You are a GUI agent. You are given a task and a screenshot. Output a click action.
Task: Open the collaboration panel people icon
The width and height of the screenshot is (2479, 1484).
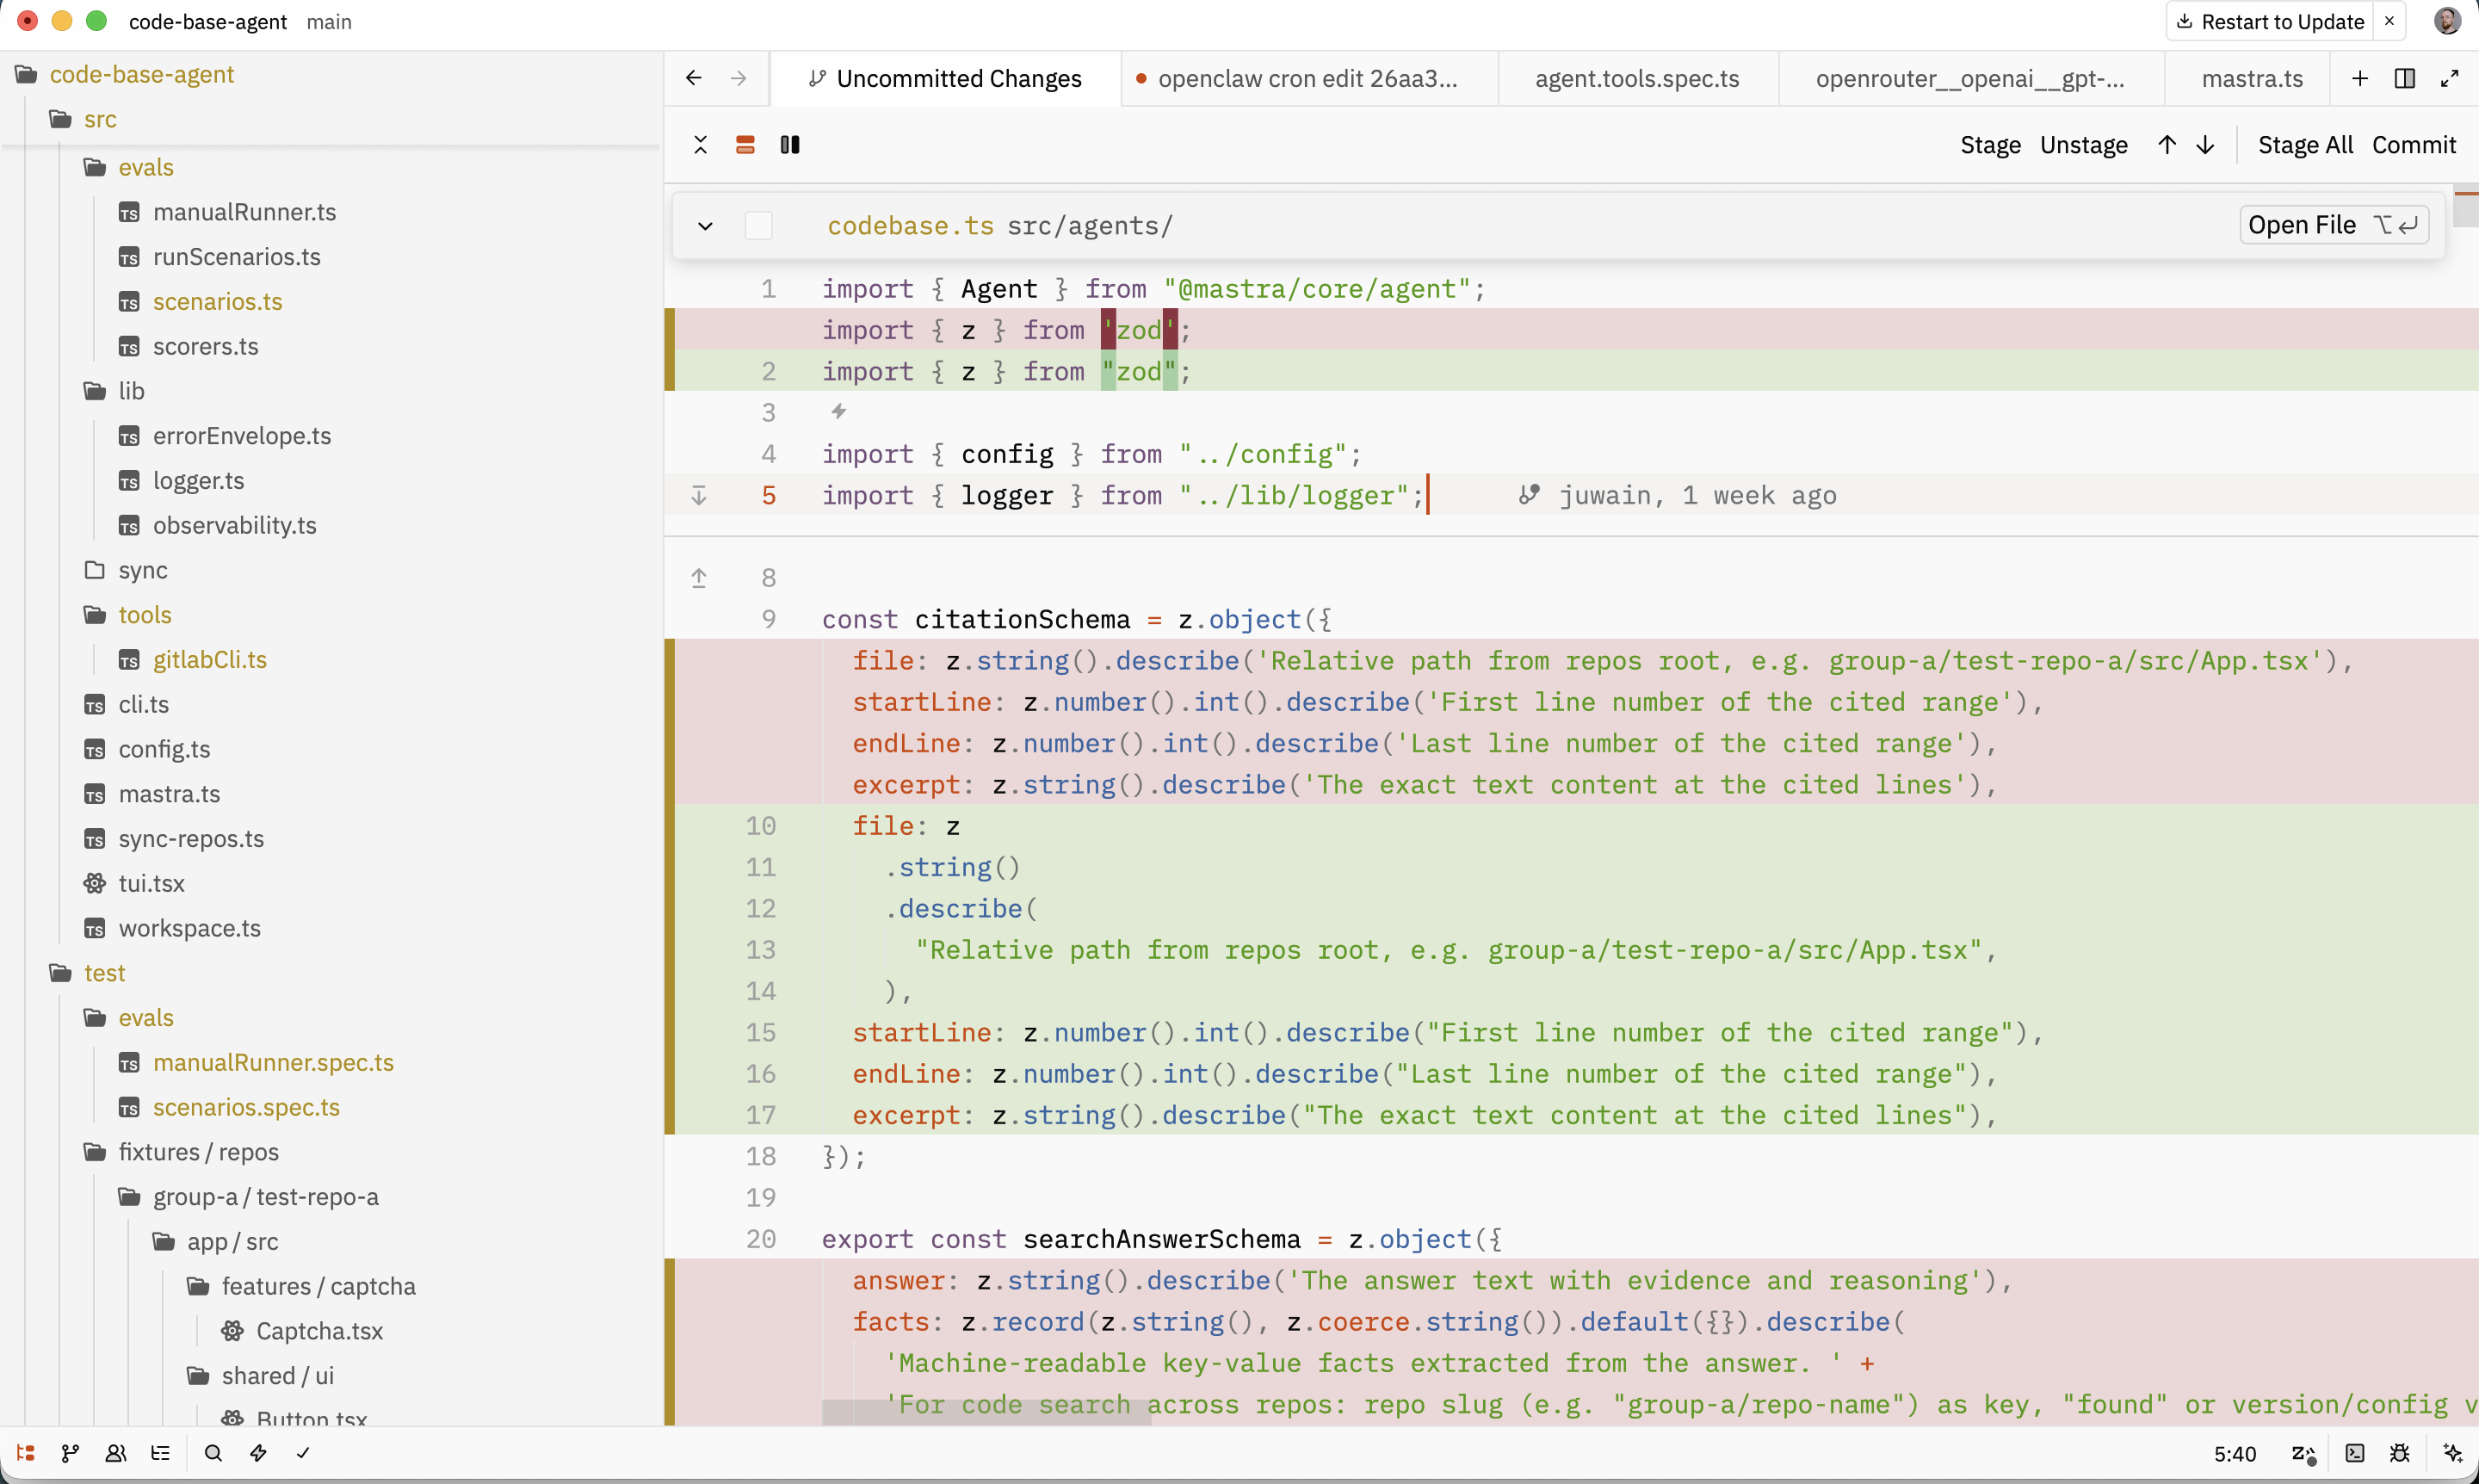click(116, 1453)
